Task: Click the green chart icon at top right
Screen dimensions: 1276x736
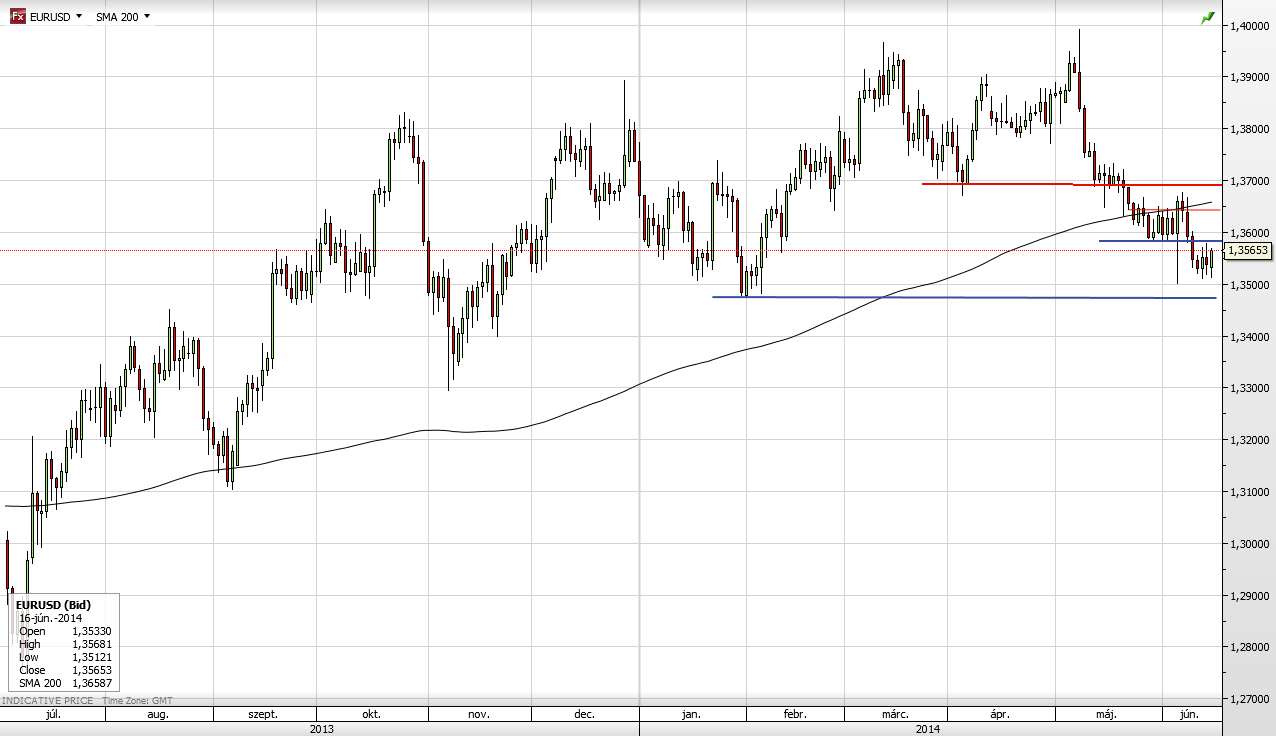Action: coord(1208,17)
